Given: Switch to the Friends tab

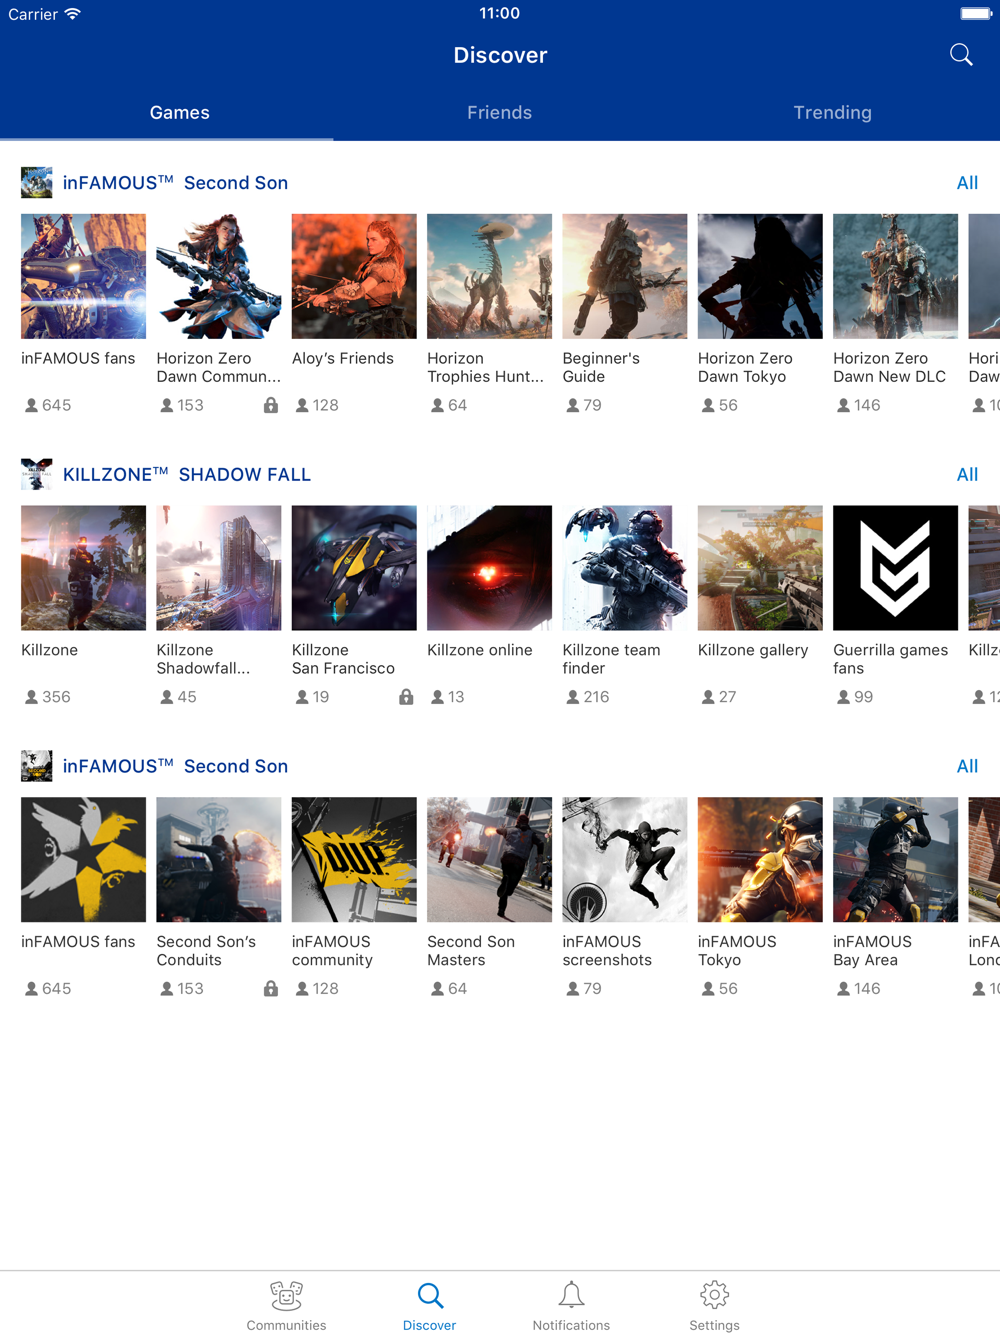Looking at the screenshot, I should (500, 113).
